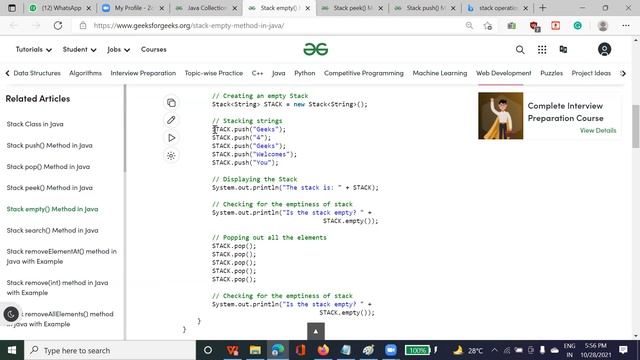This screenshot has width=640, height=360.
Task: Switch to the Java Collection tab
Action: click(x=206, y=8)
